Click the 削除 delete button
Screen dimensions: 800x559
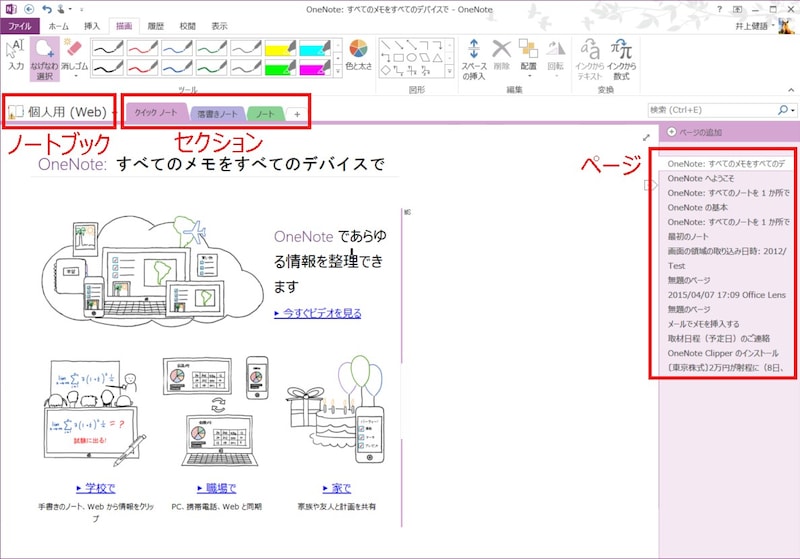[502, 55]
